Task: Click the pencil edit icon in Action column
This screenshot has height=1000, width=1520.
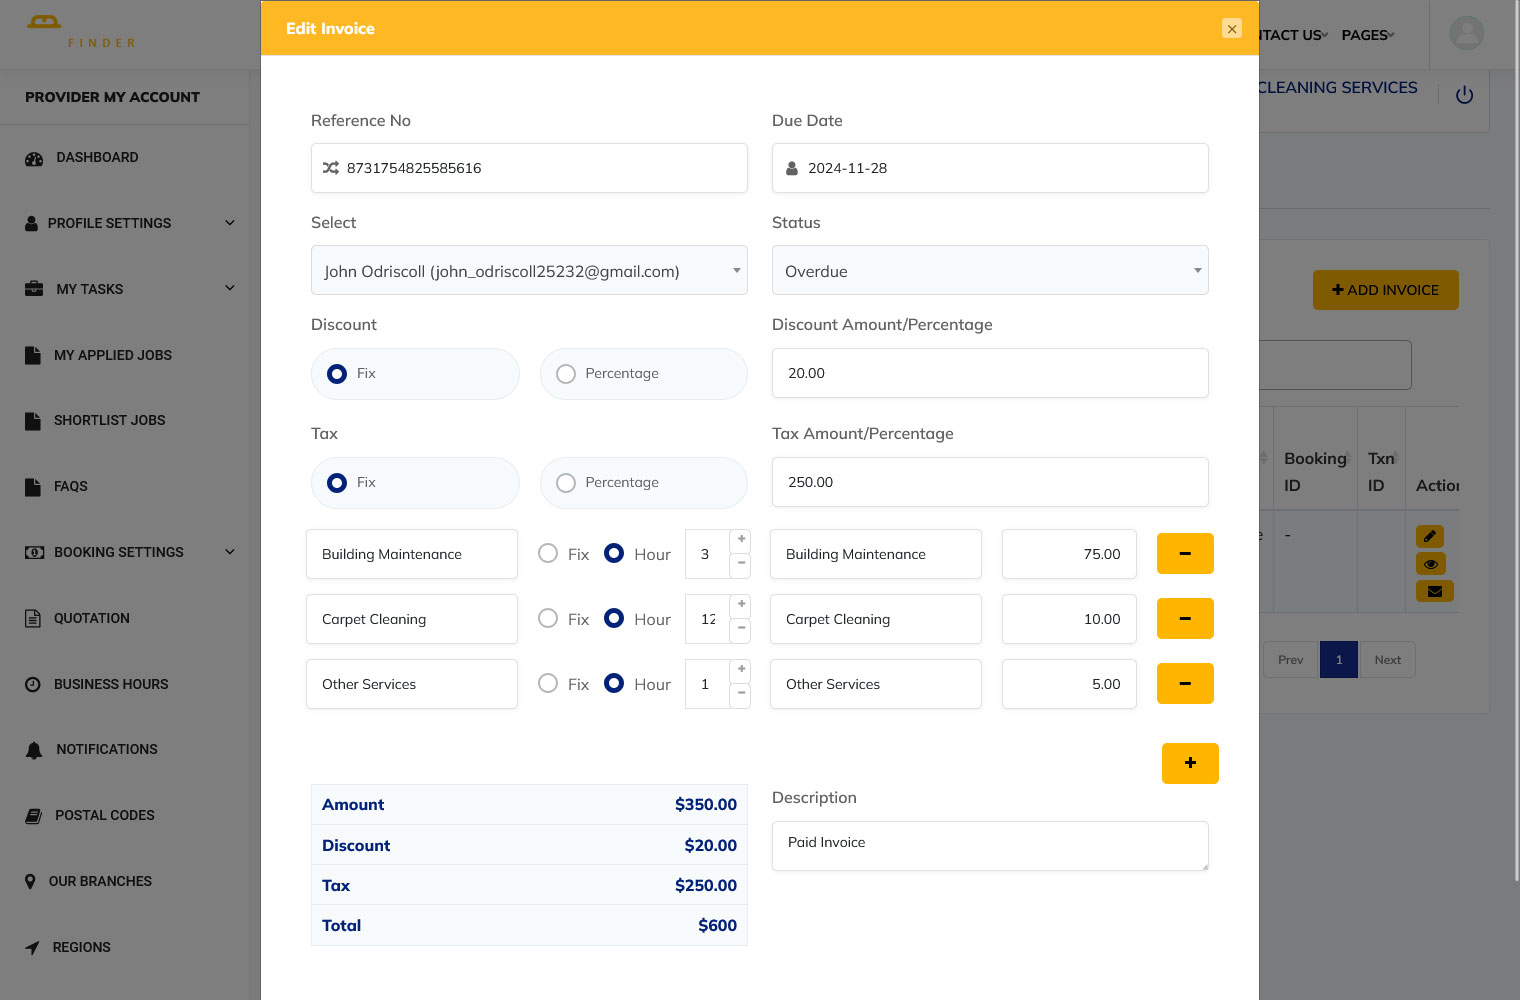Action: click(x=1430, y=536)
